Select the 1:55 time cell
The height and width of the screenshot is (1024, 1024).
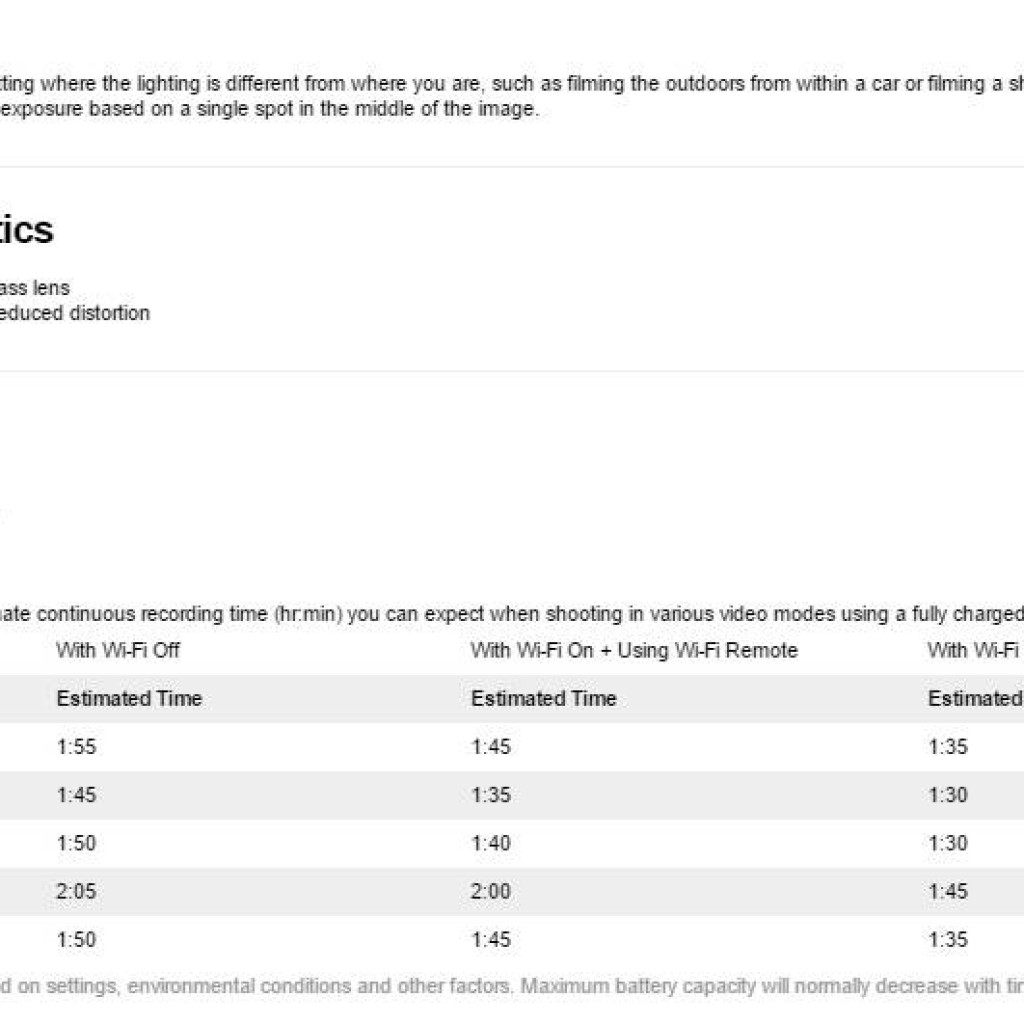coord(76,746)
